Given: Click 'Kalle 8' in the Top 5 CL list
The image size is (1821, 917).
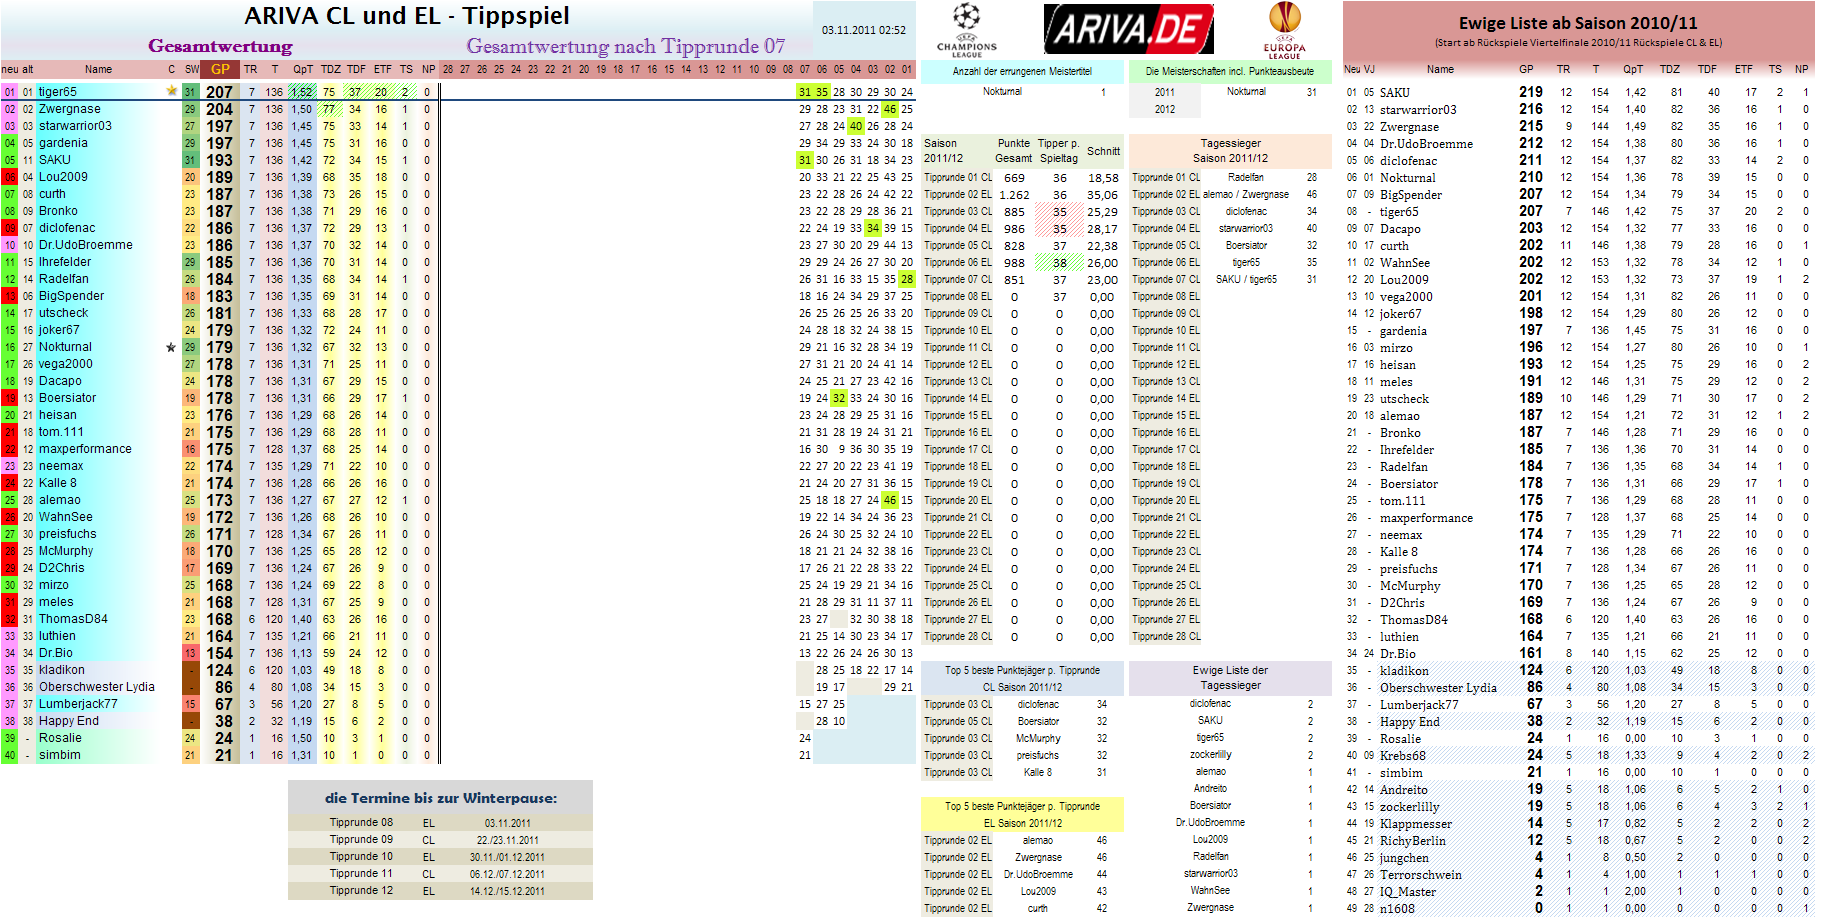Looking at the screenshot, I should click(1038, 772).
